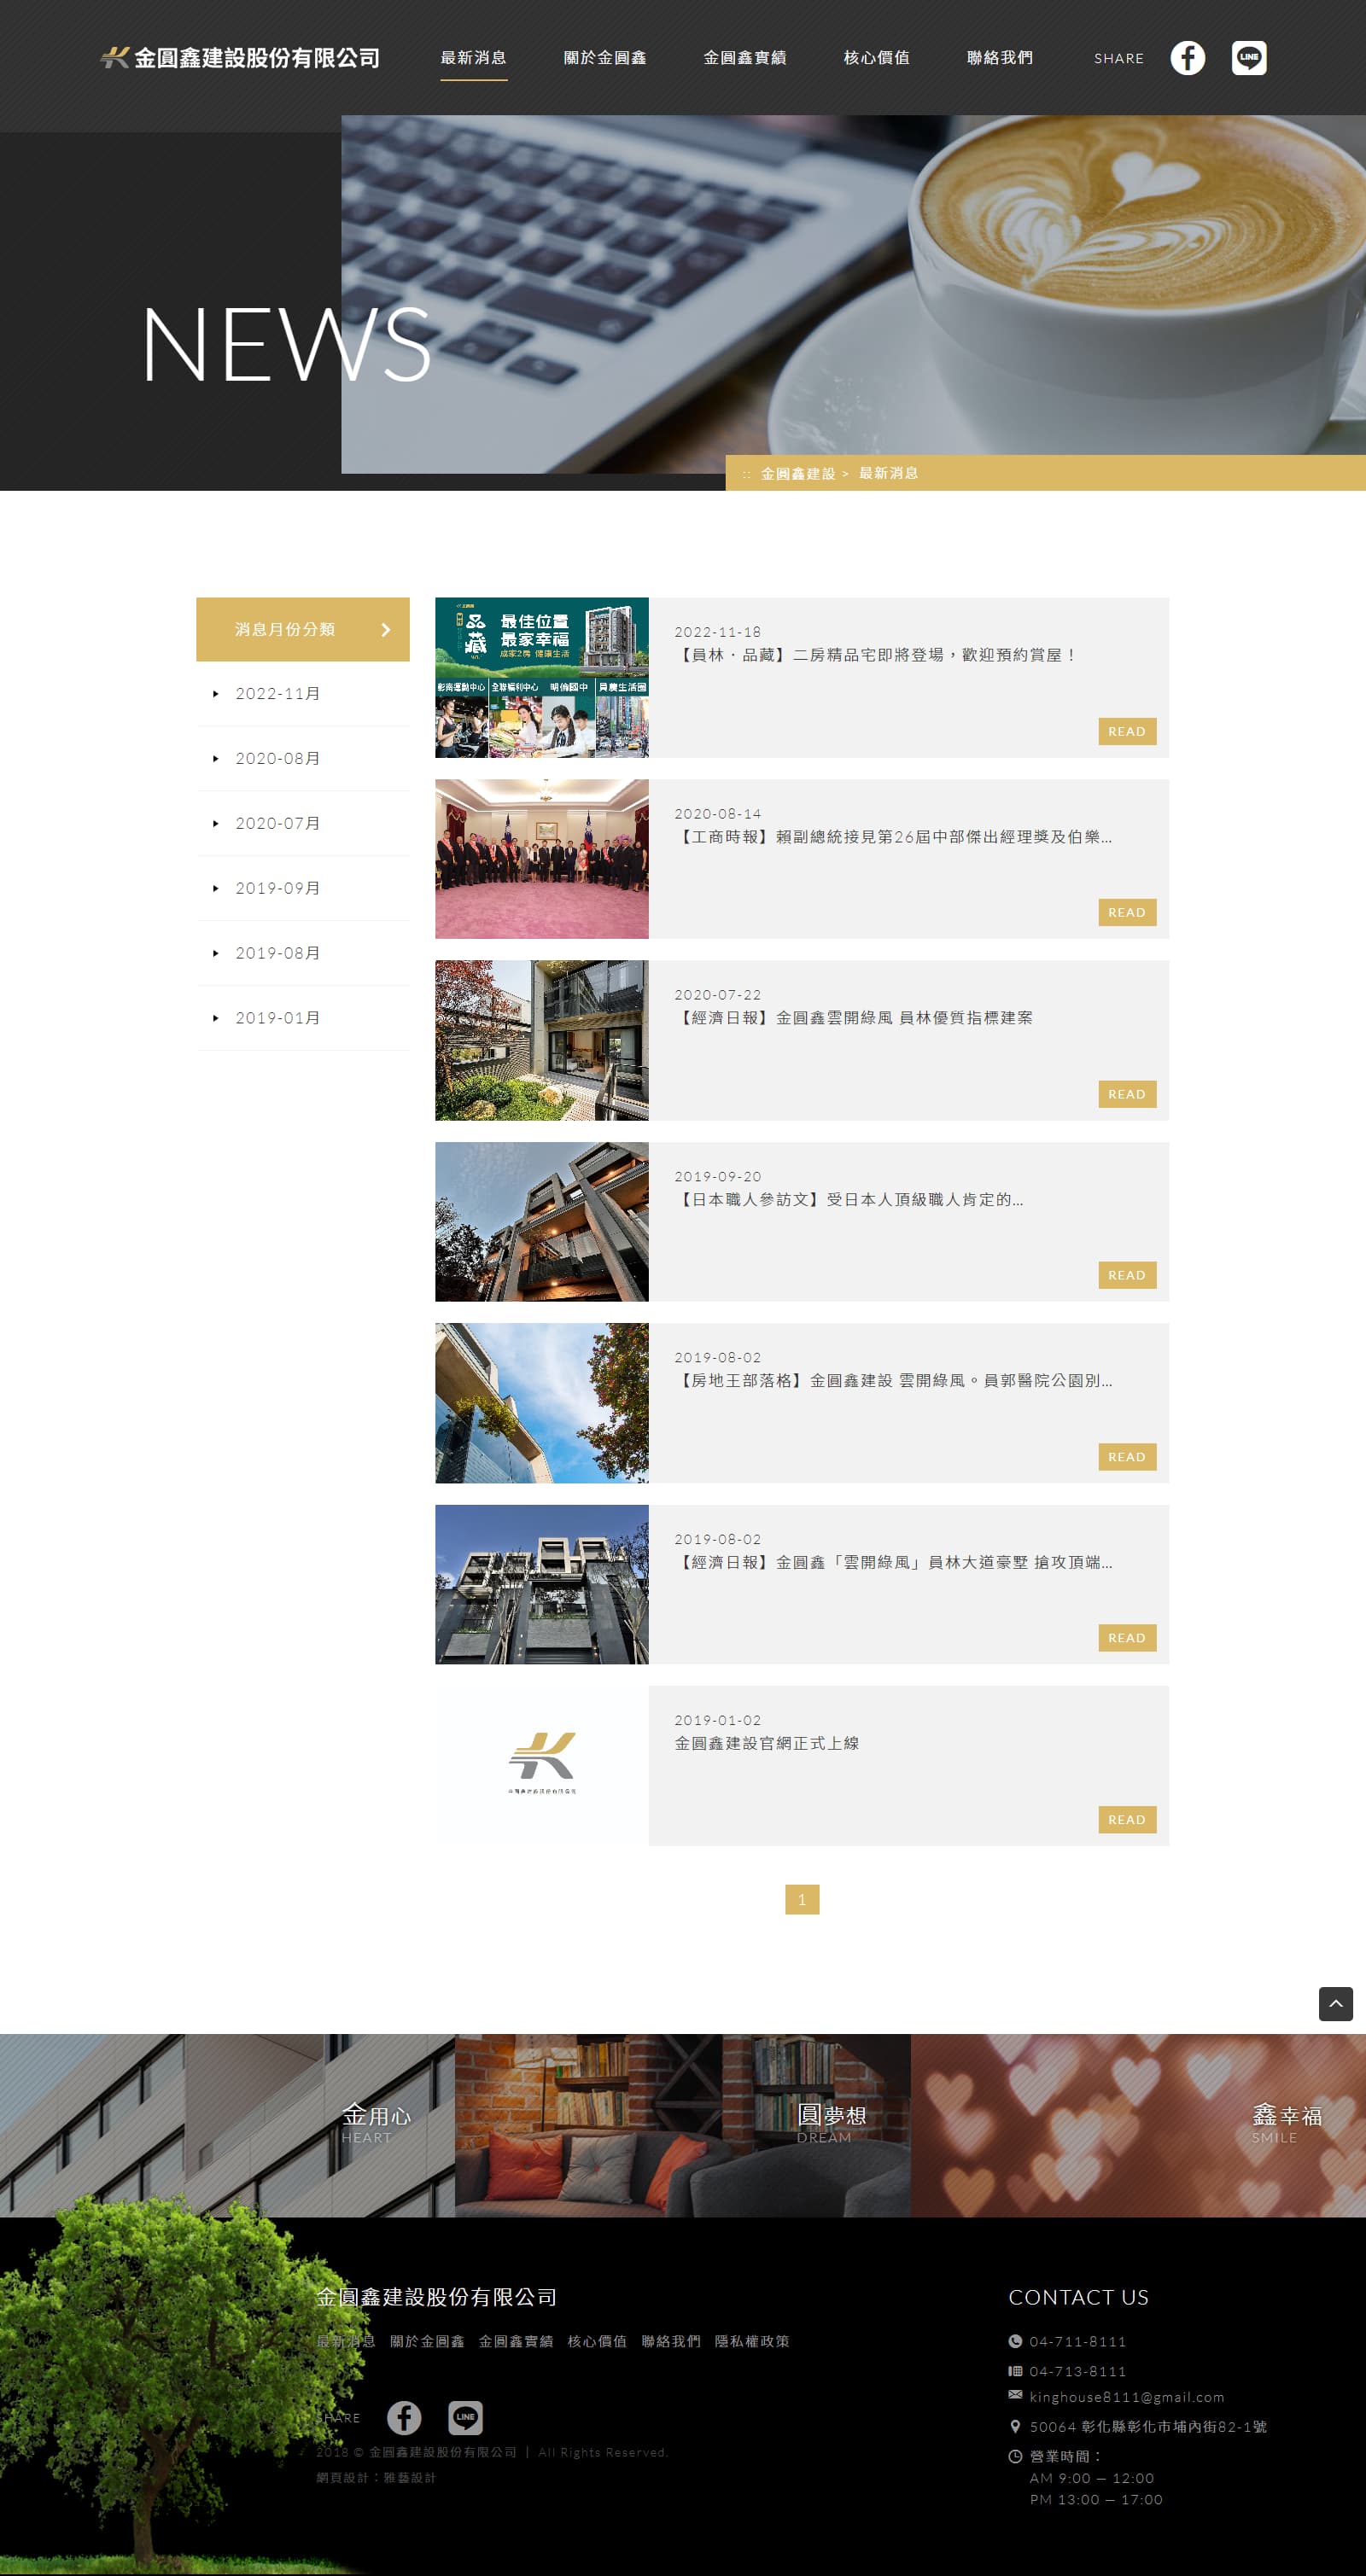Select the 2019-09月 archive month
Image resolution: width=1366 pixels, height=2576 pixels.
(x=278, y=888)
